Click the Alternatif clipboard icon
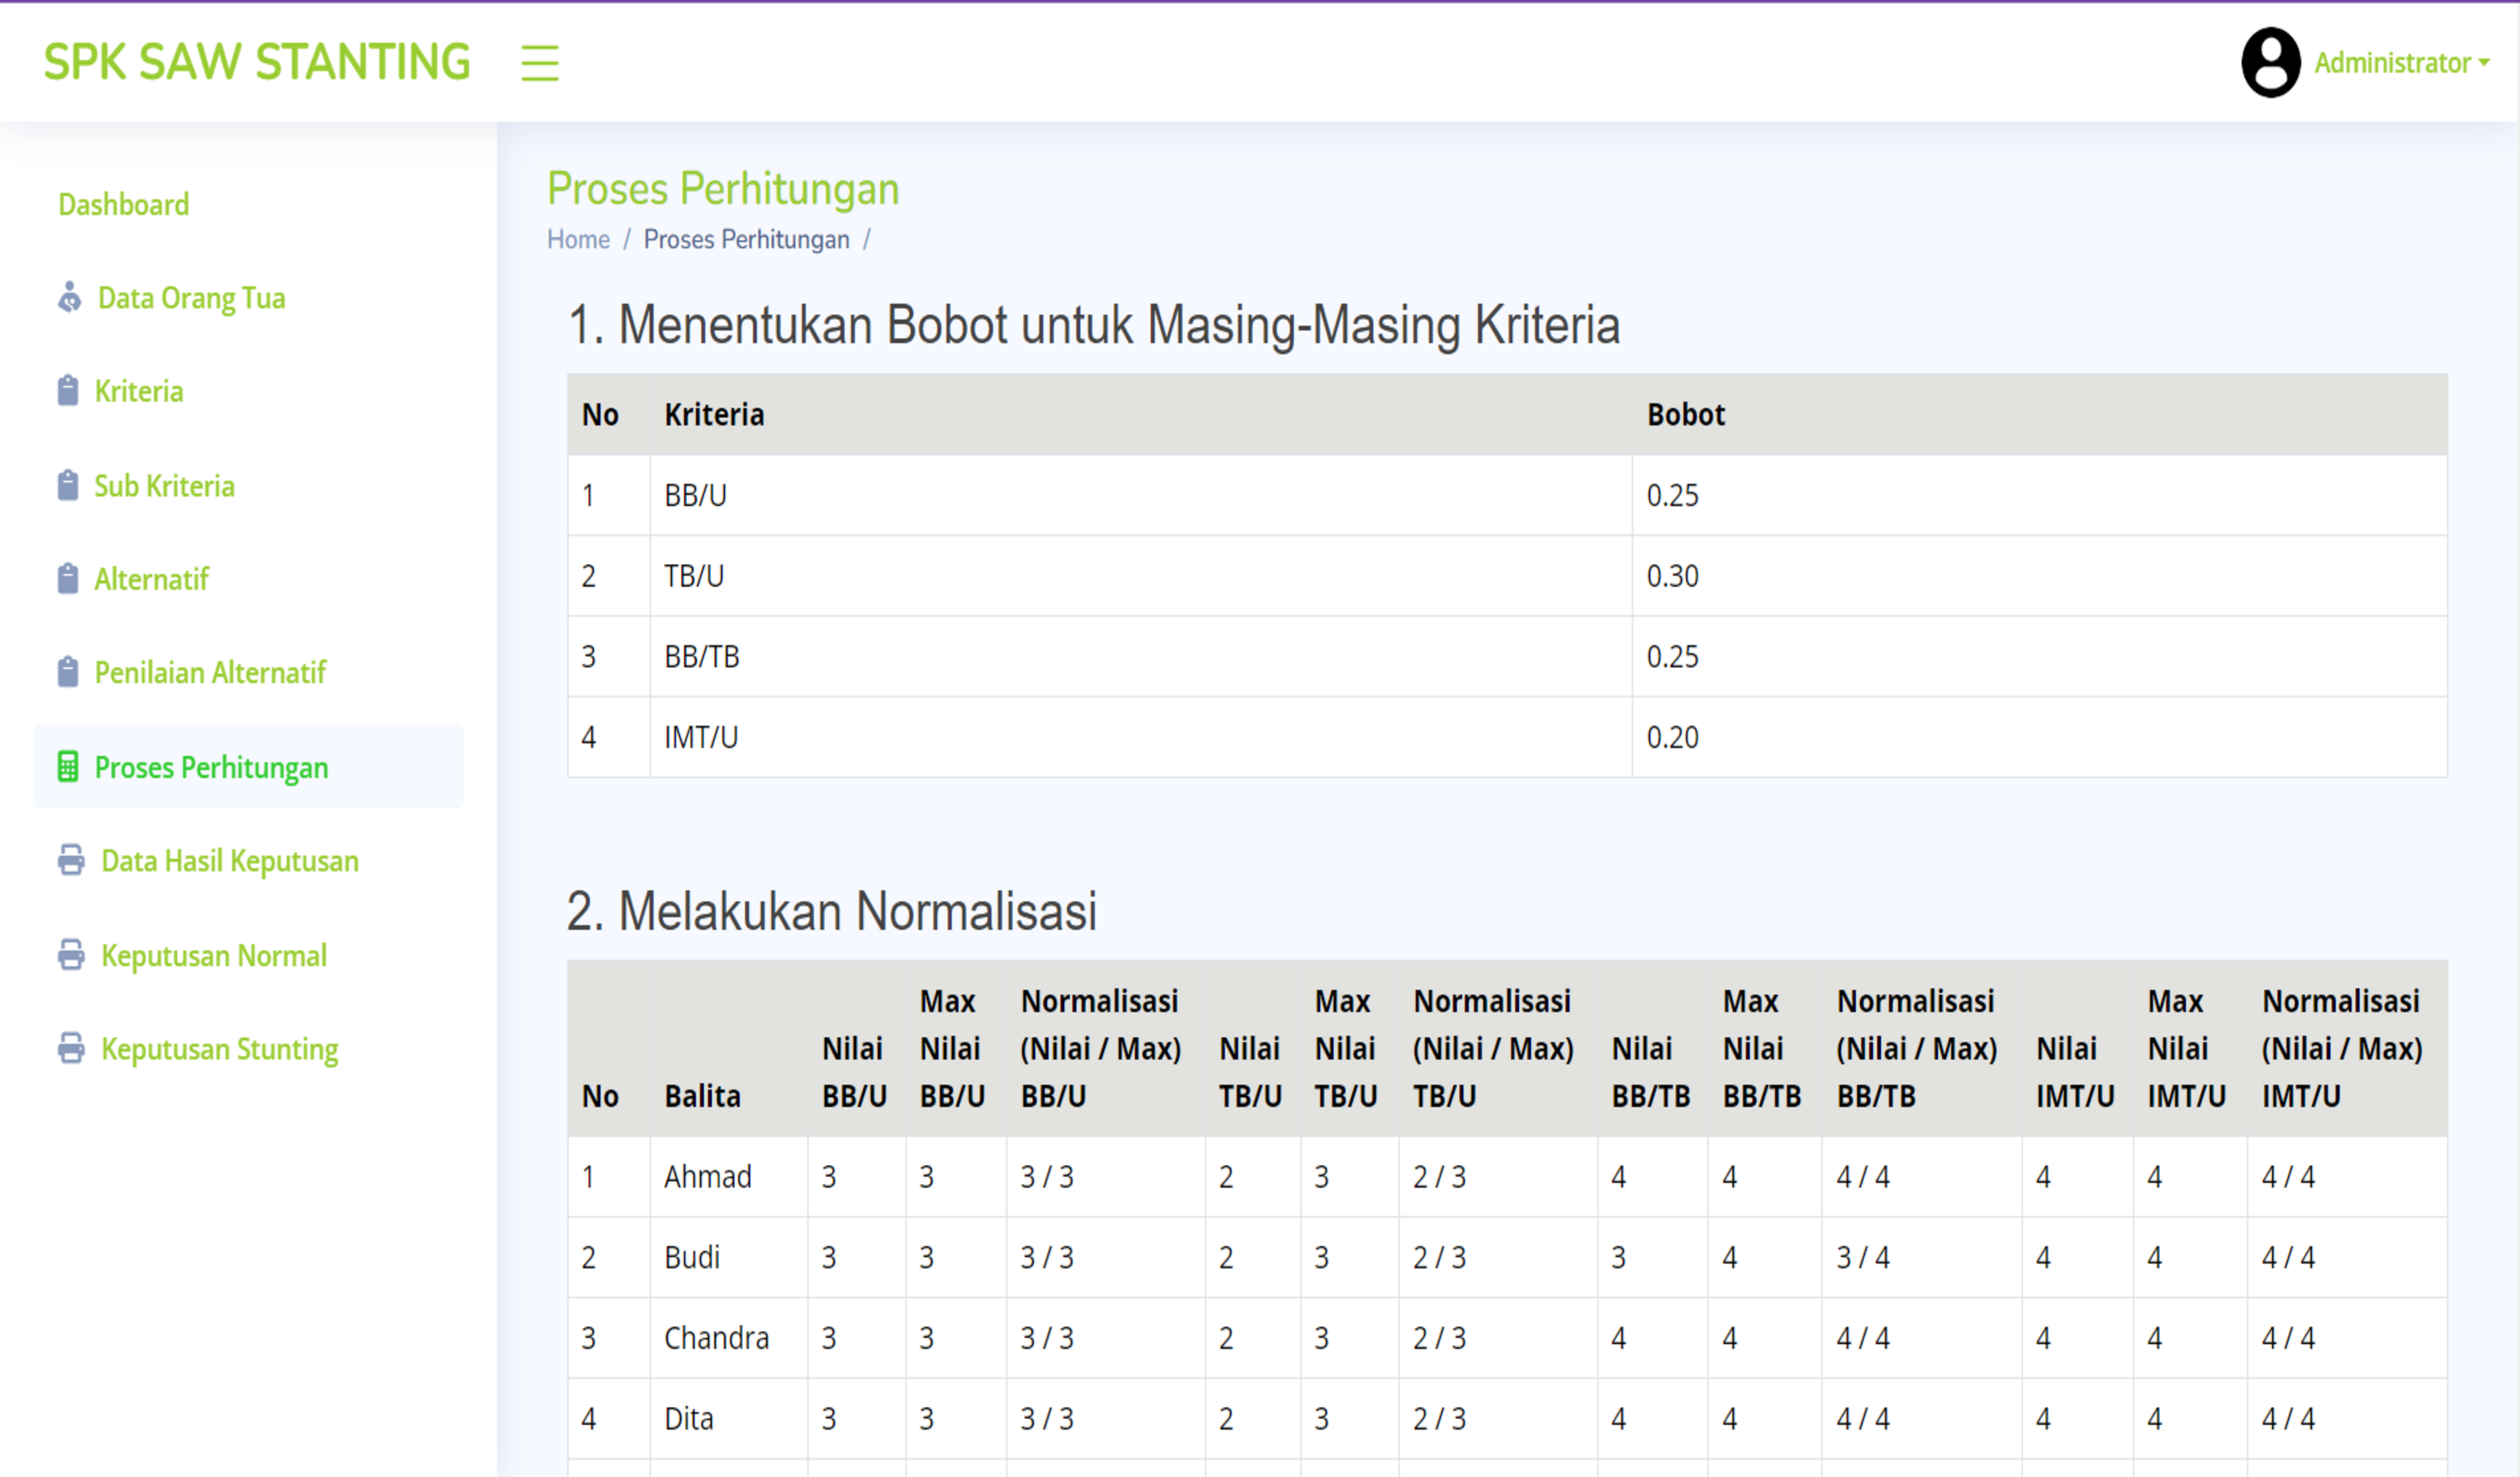Viewport: 2520px width, 1477px height. [68, 579]
